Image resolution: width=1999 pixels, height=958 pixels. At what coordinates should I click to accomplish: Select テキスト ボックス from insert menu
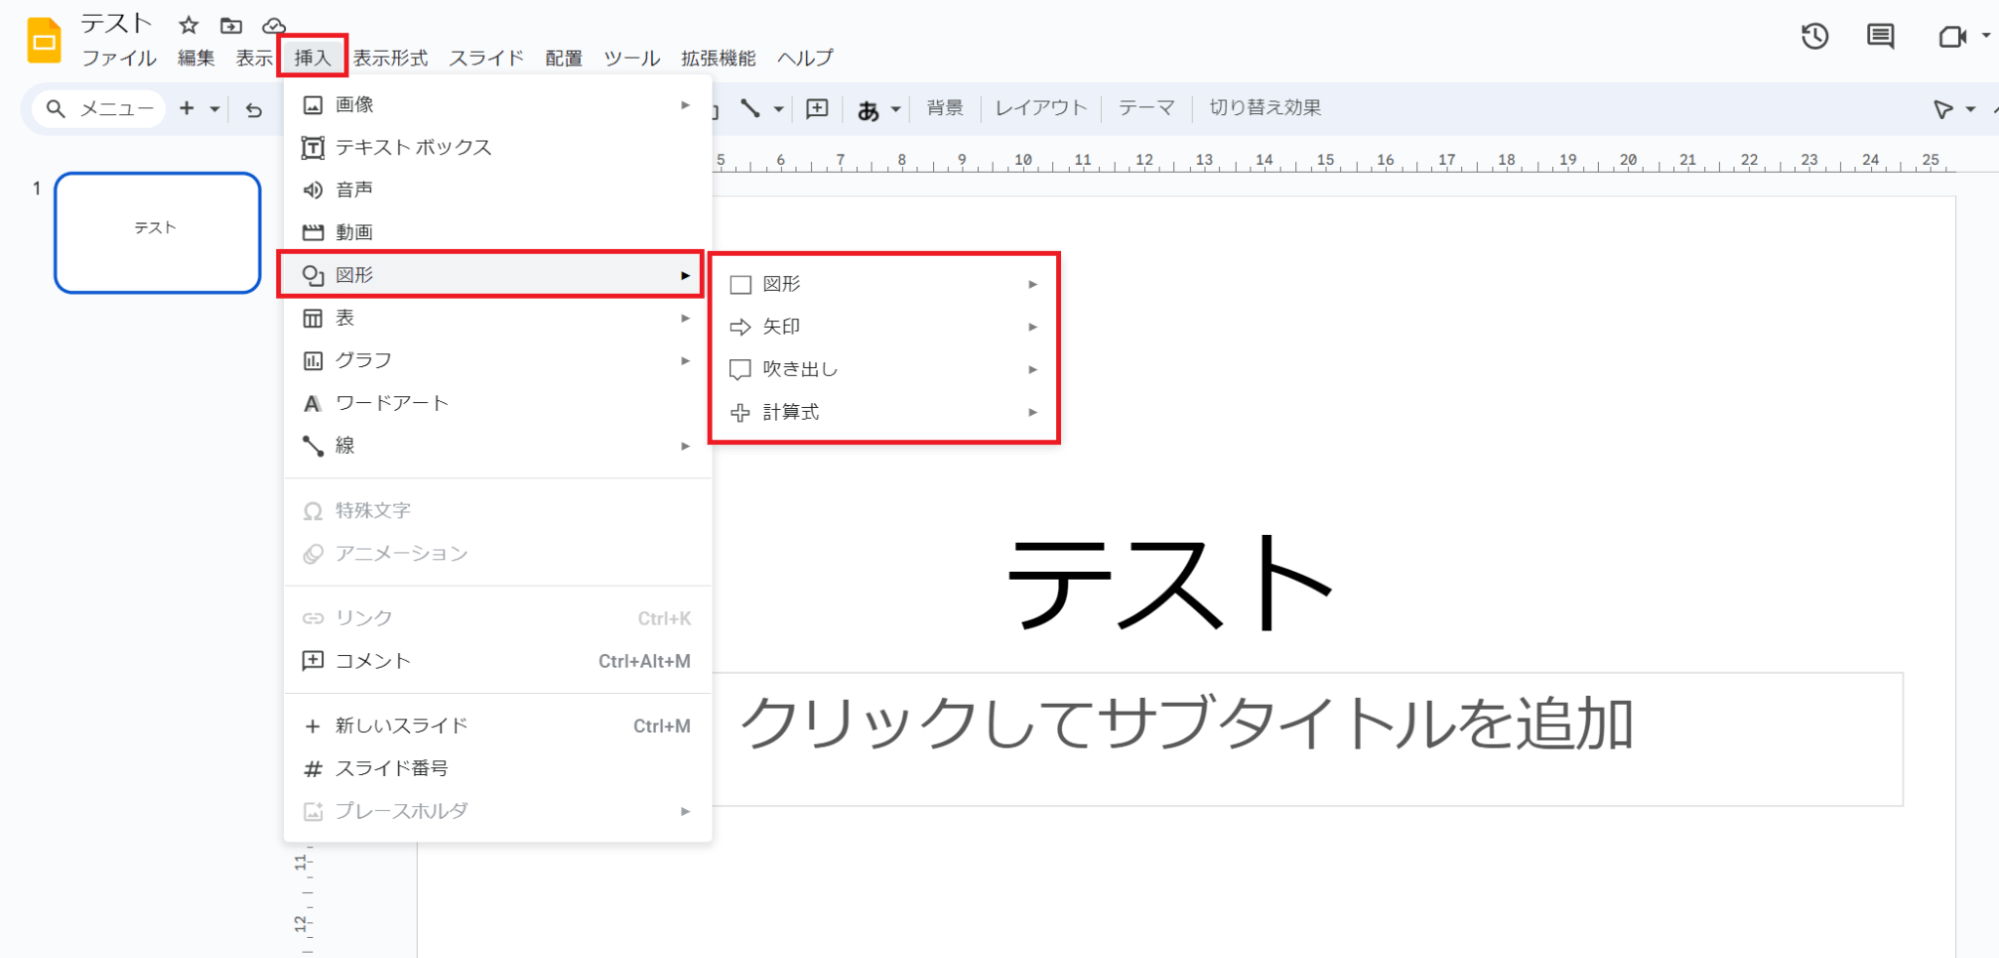coord(413,148)
